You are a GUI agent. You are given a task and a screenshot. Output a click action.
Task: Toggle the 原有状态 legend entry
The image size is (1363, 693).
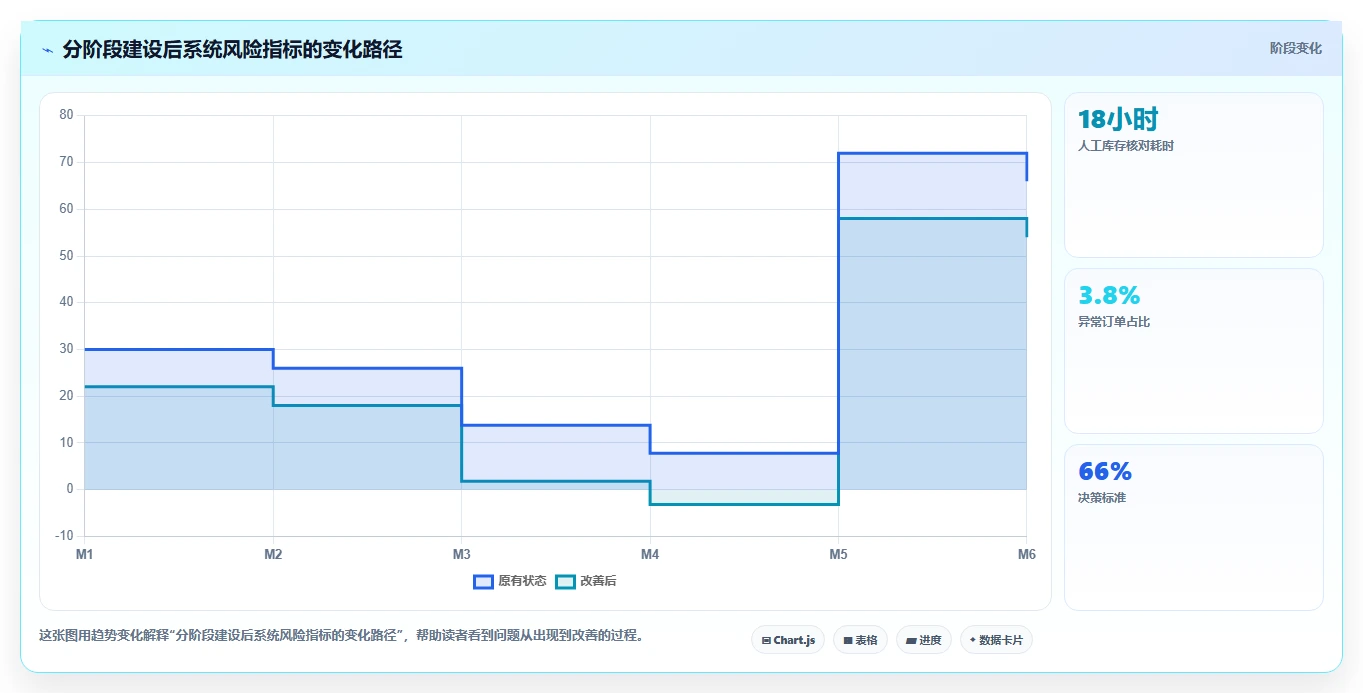(x=510, y=581)
